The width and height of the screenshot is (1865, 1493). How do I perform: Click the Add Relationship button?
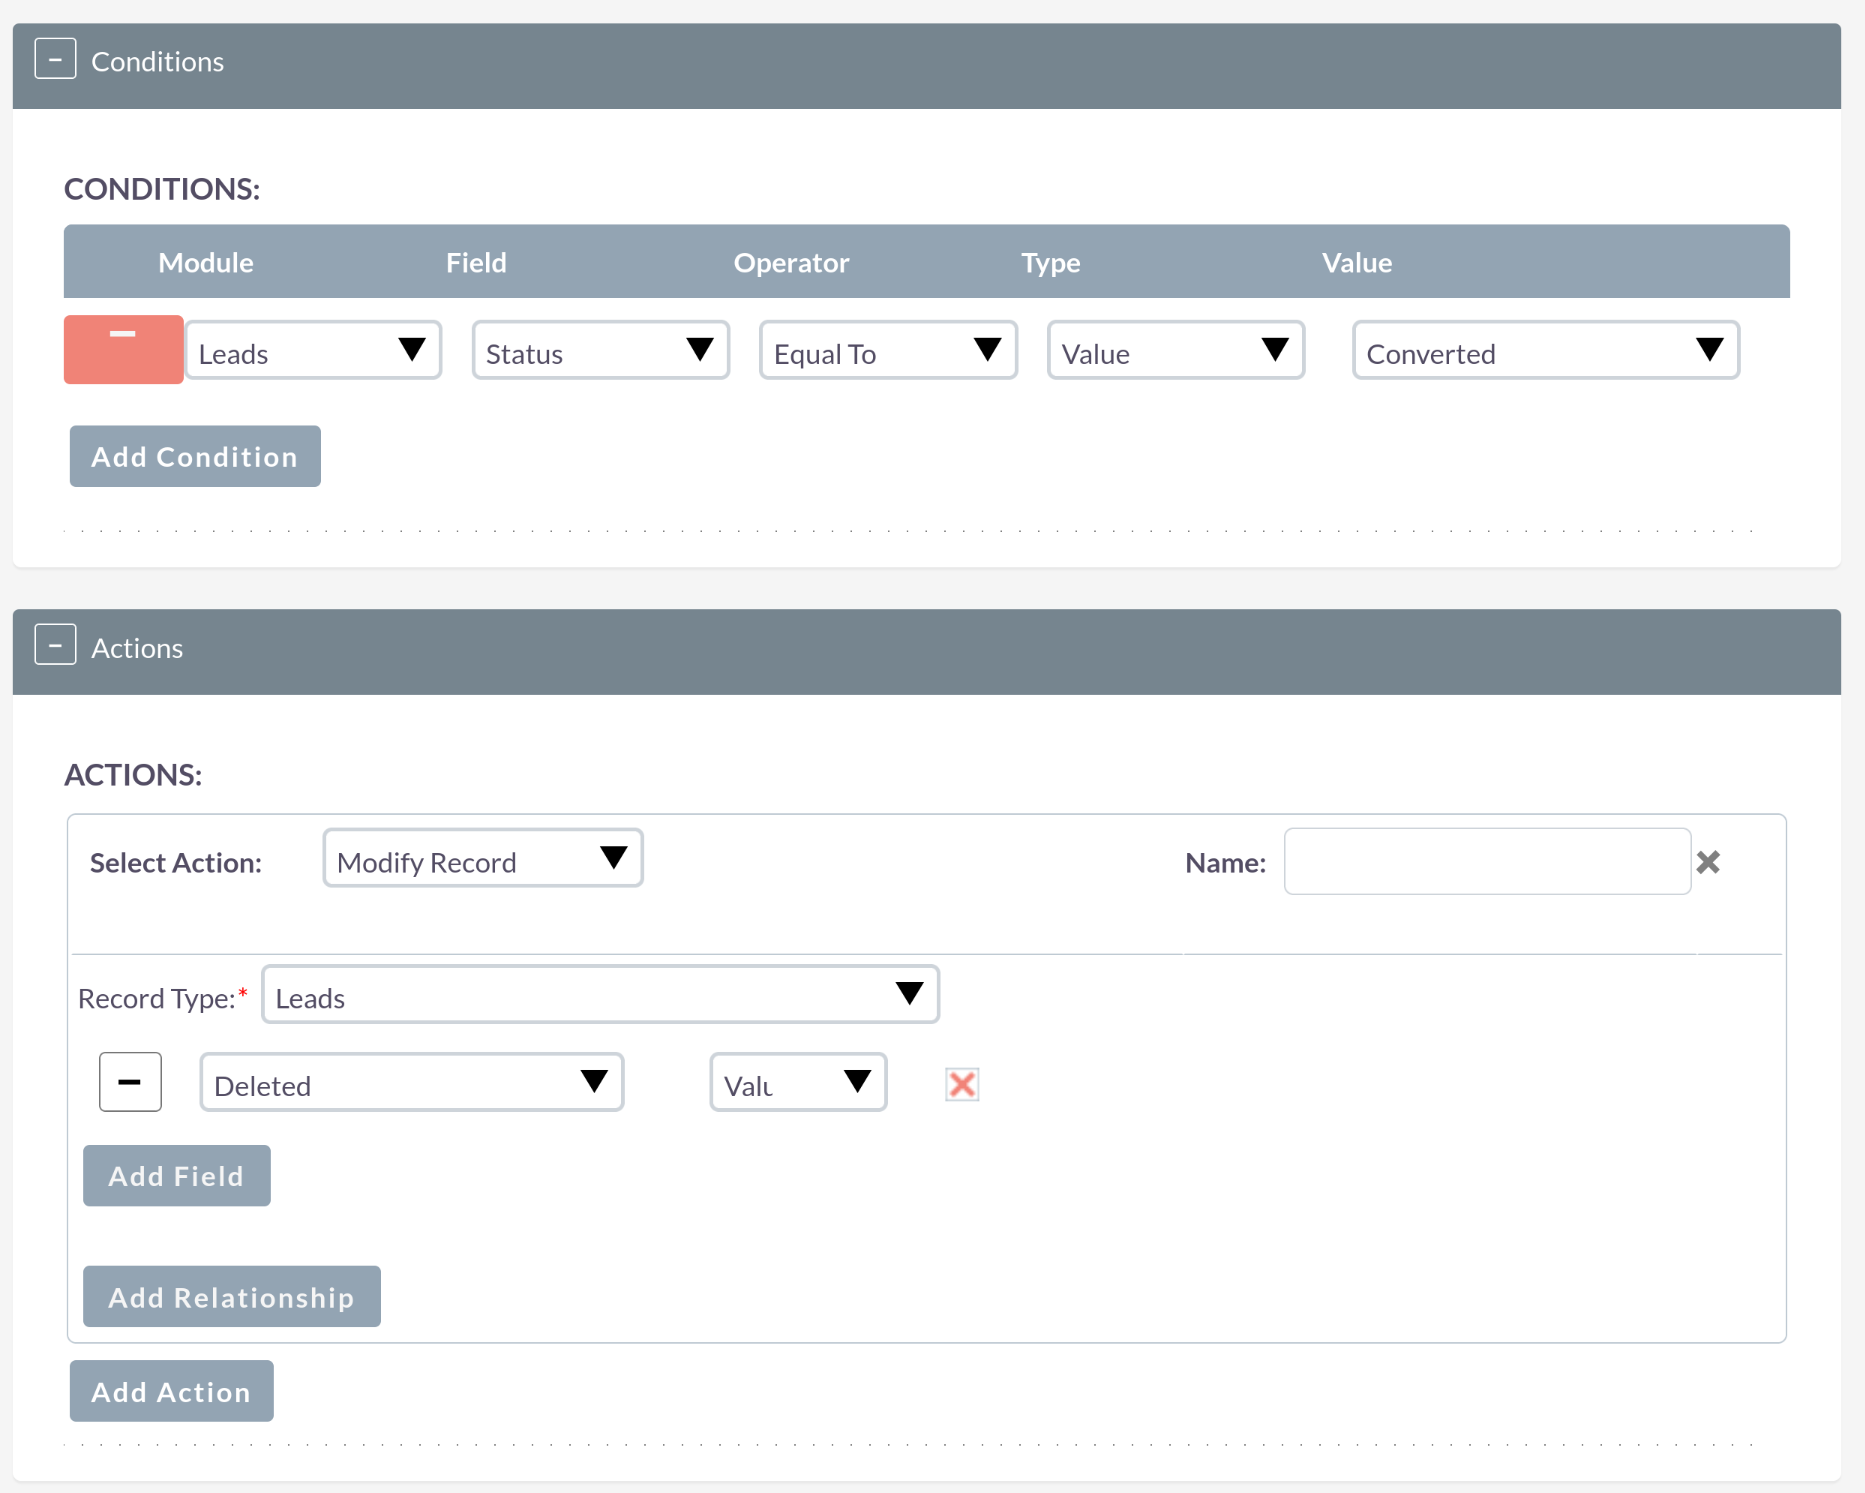tap(231, 1297)
